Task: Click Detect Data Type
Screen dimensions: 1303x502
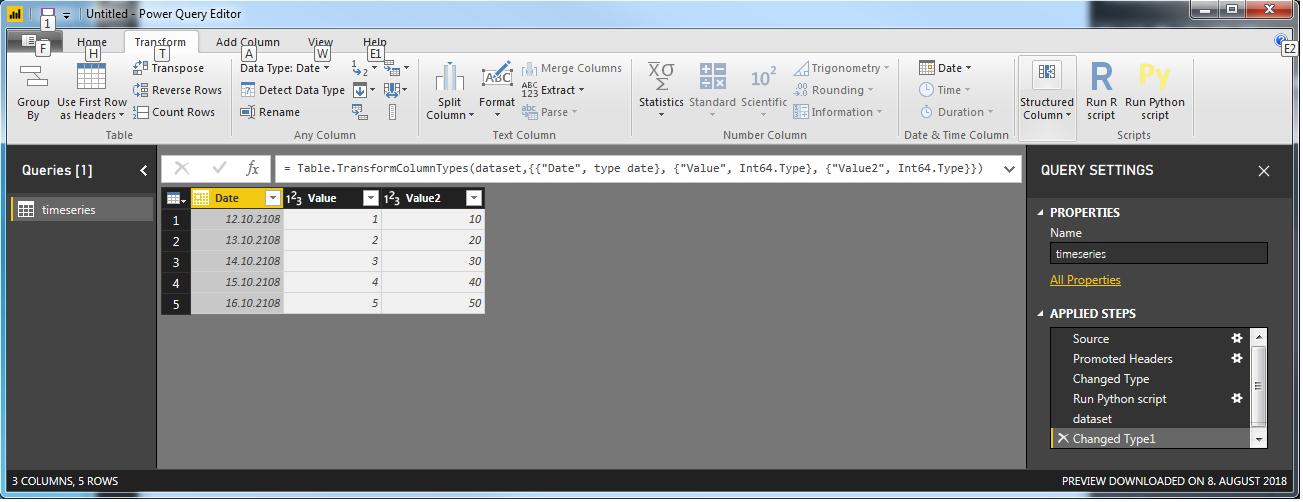Action: pyautogui.click(x=293, y=90)
